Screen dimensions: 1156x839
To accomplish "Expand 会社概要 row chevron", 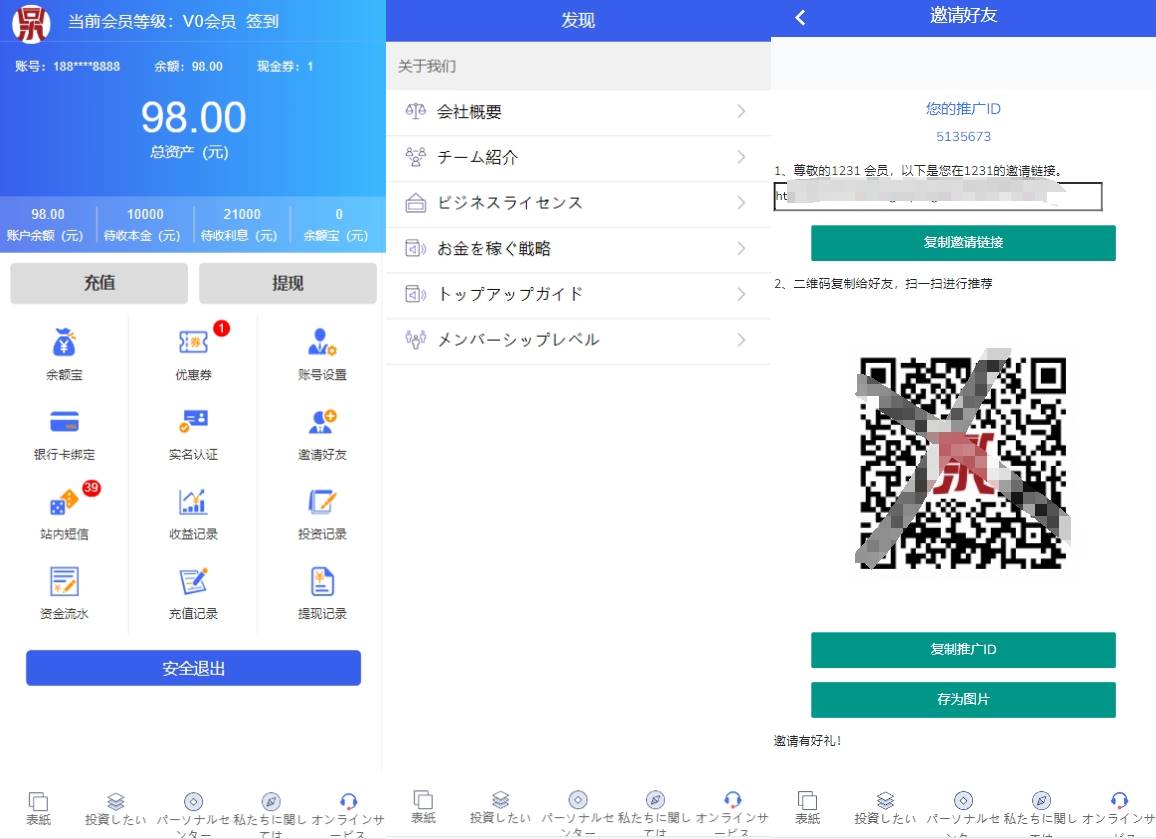I will (741, 111).
